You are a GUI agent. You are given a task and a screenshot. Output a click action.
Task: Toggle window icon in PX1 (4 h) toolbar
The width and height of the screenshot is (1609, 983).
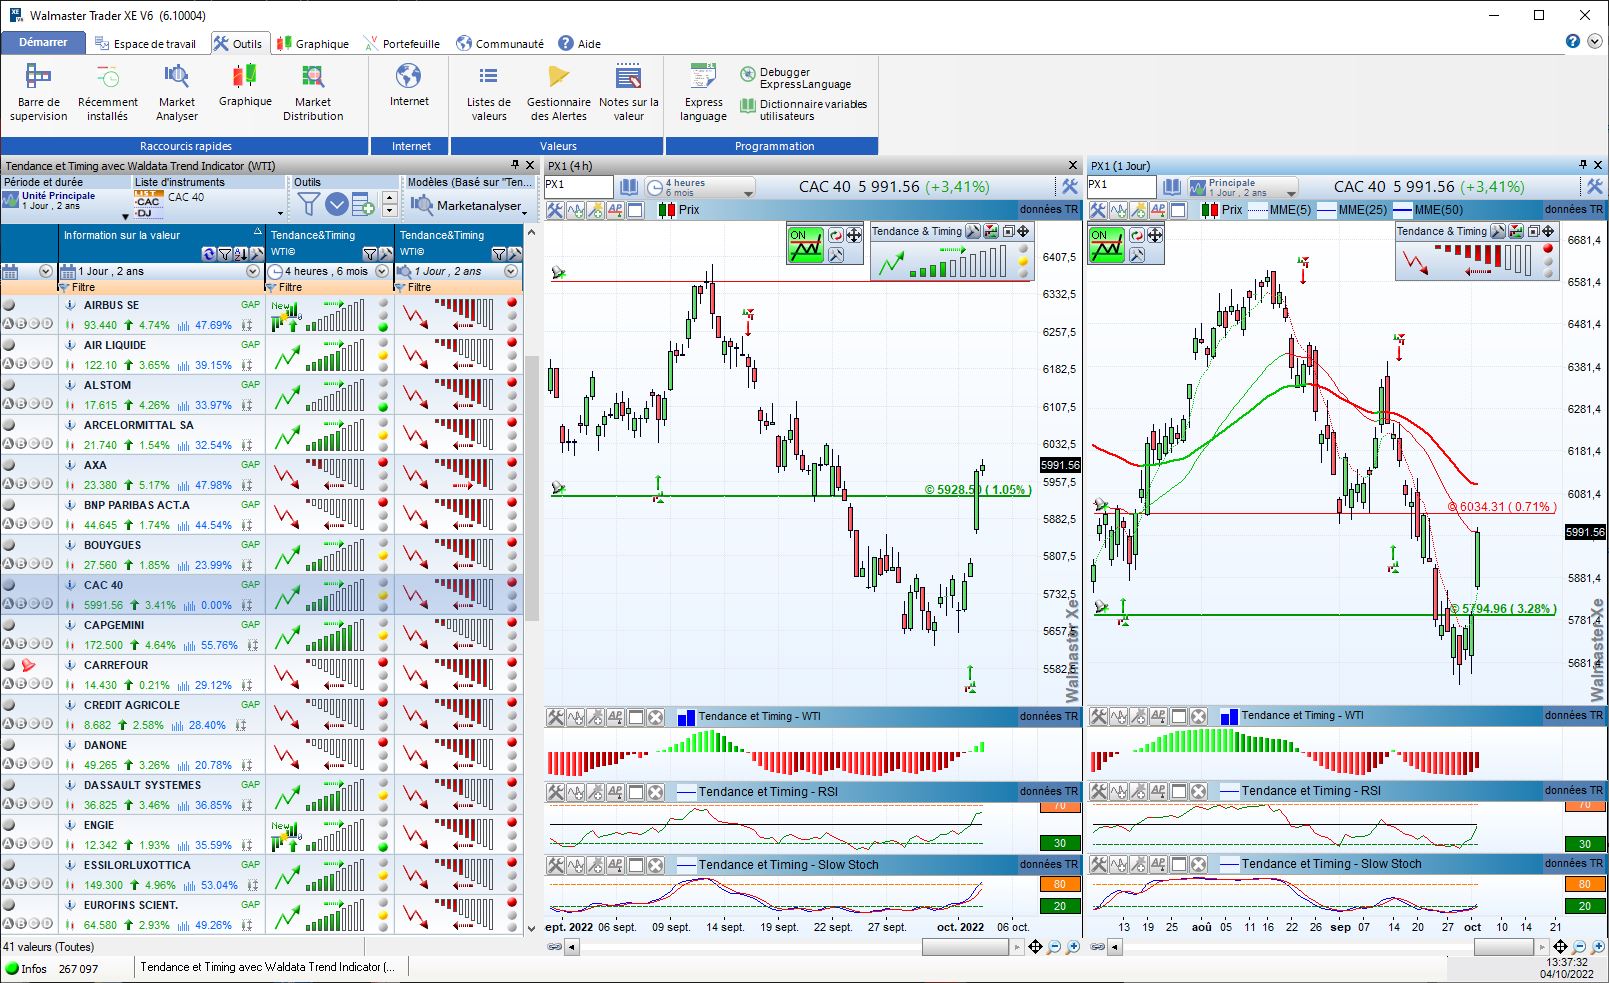point(635,210)
